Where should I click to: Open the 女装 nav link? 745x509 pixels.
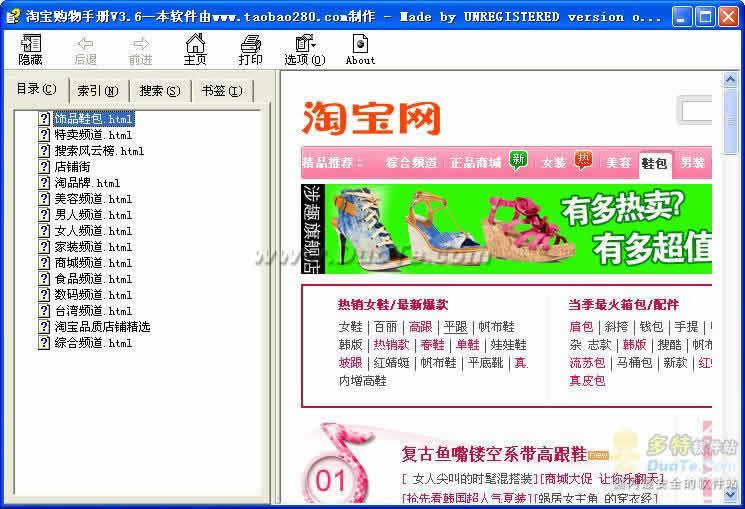pyautogui.click(x=554, y=163)
